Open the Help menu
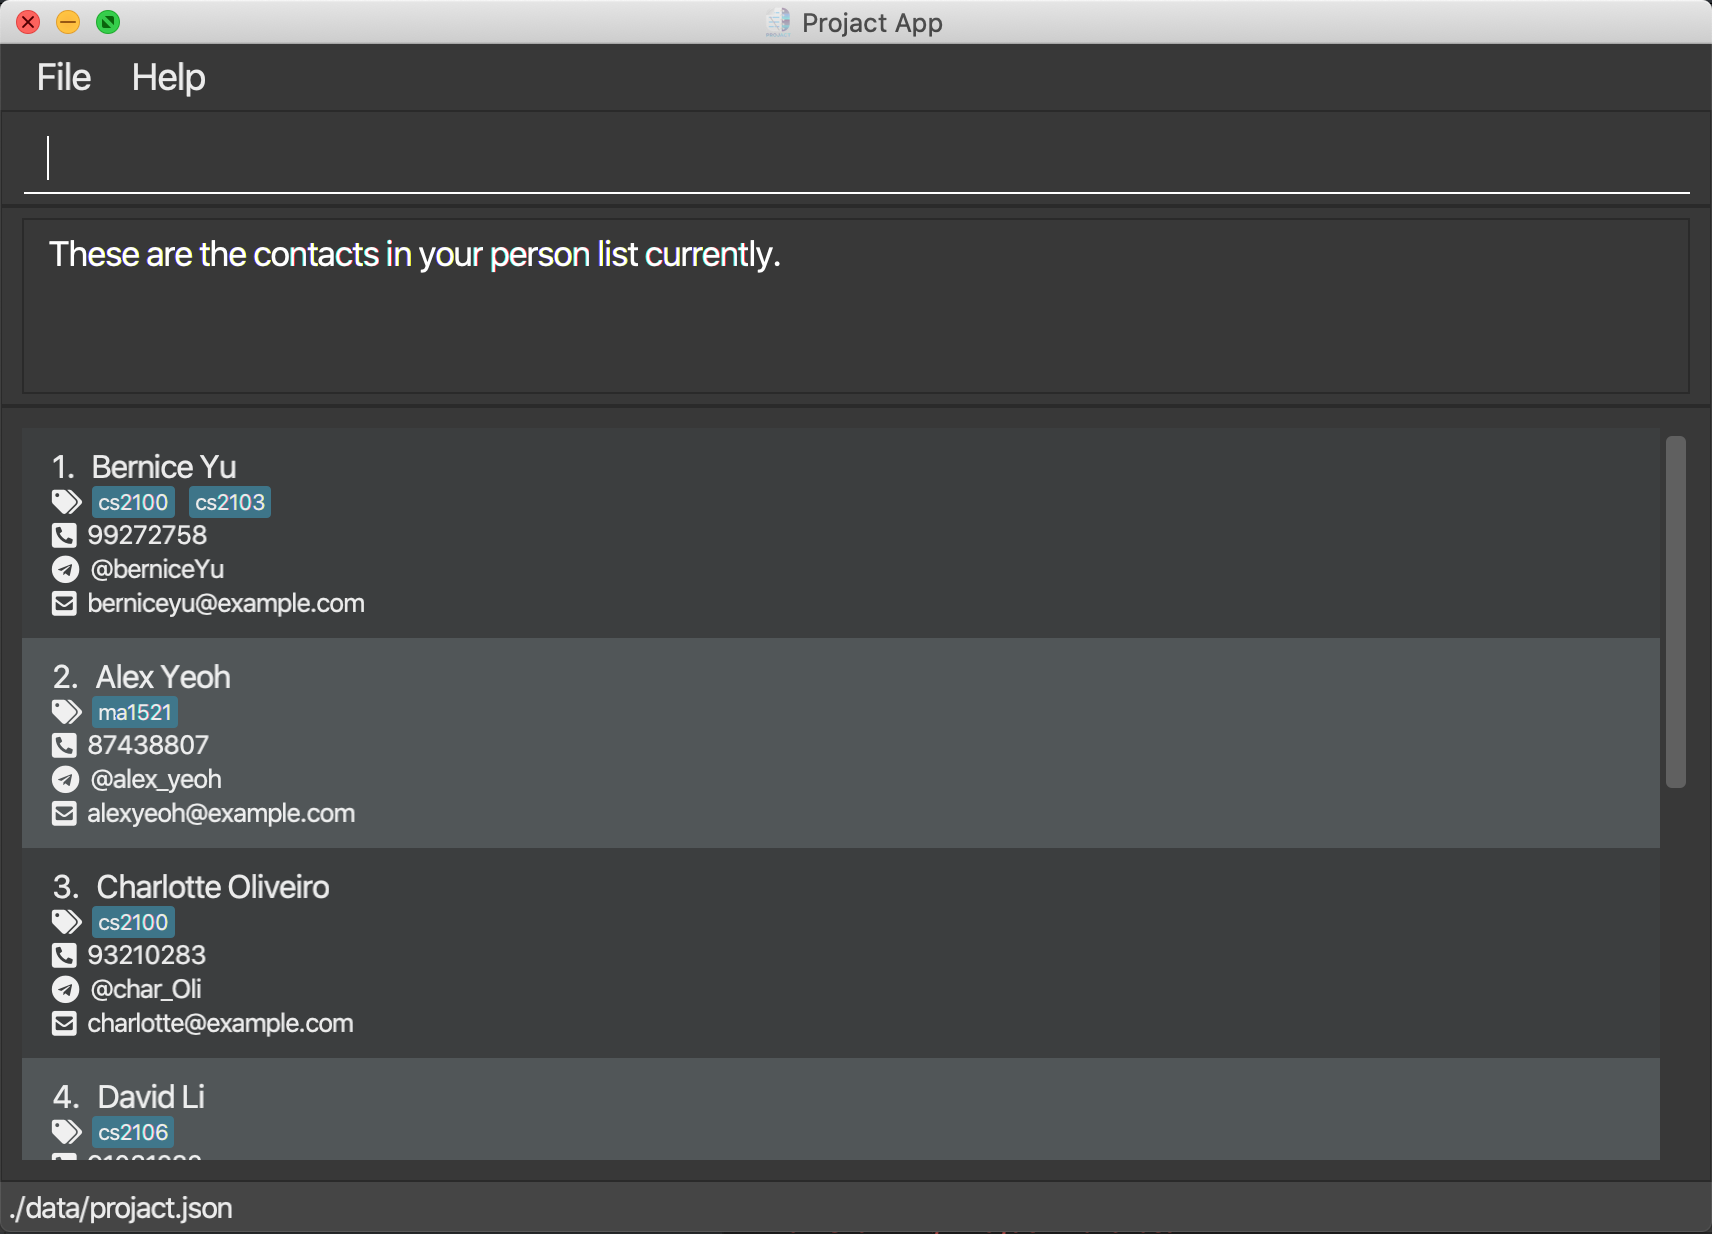This screenshot has height=1234, width=1712. [168, 77]
